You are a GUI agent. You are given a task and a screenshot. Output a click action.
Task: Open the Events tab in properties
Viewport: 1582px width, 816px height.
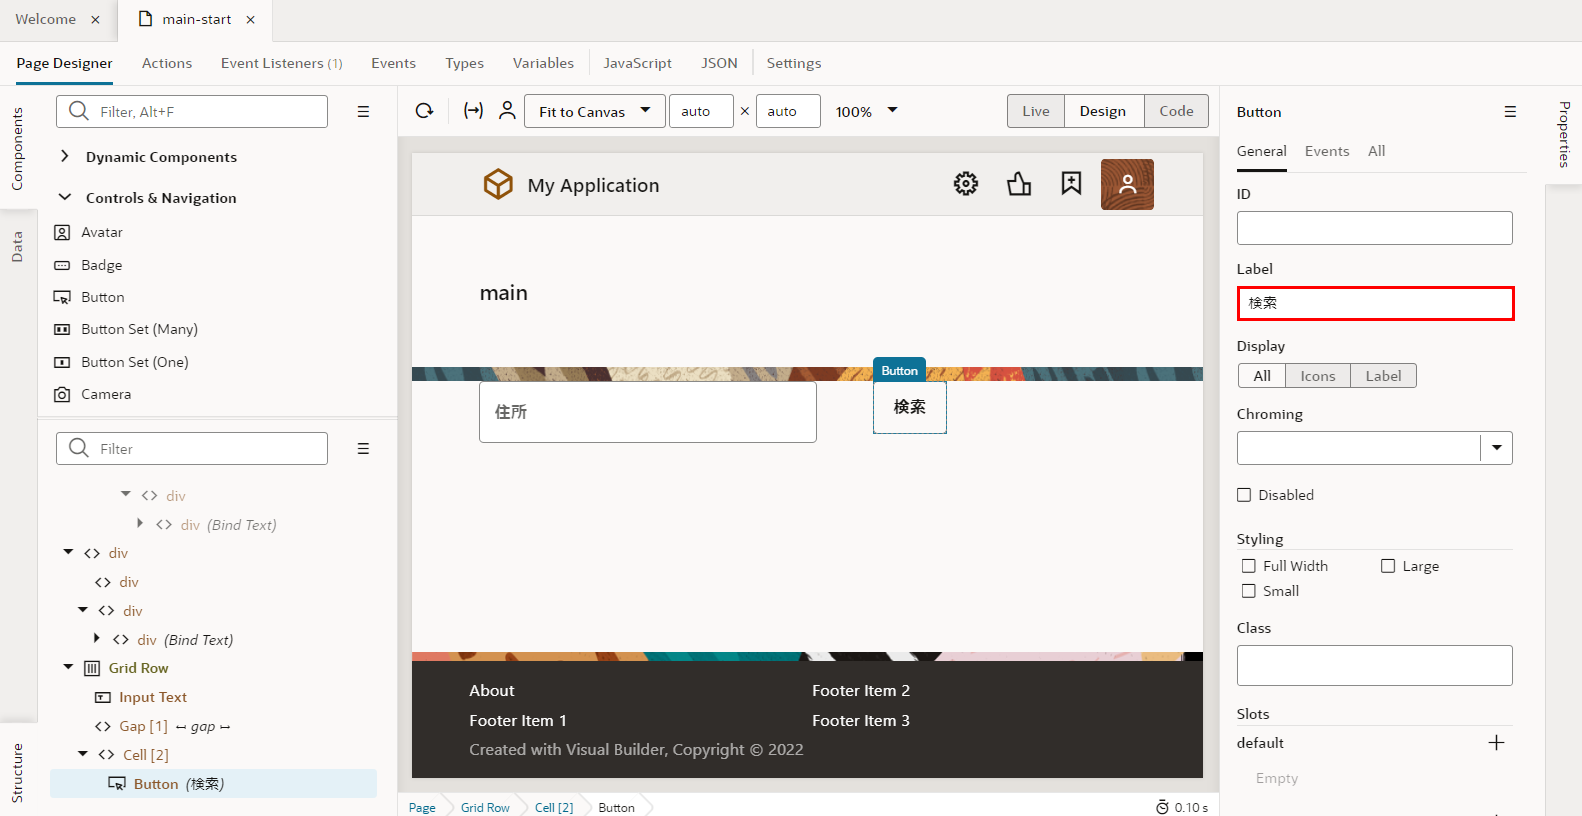(x=1326, y=151)
